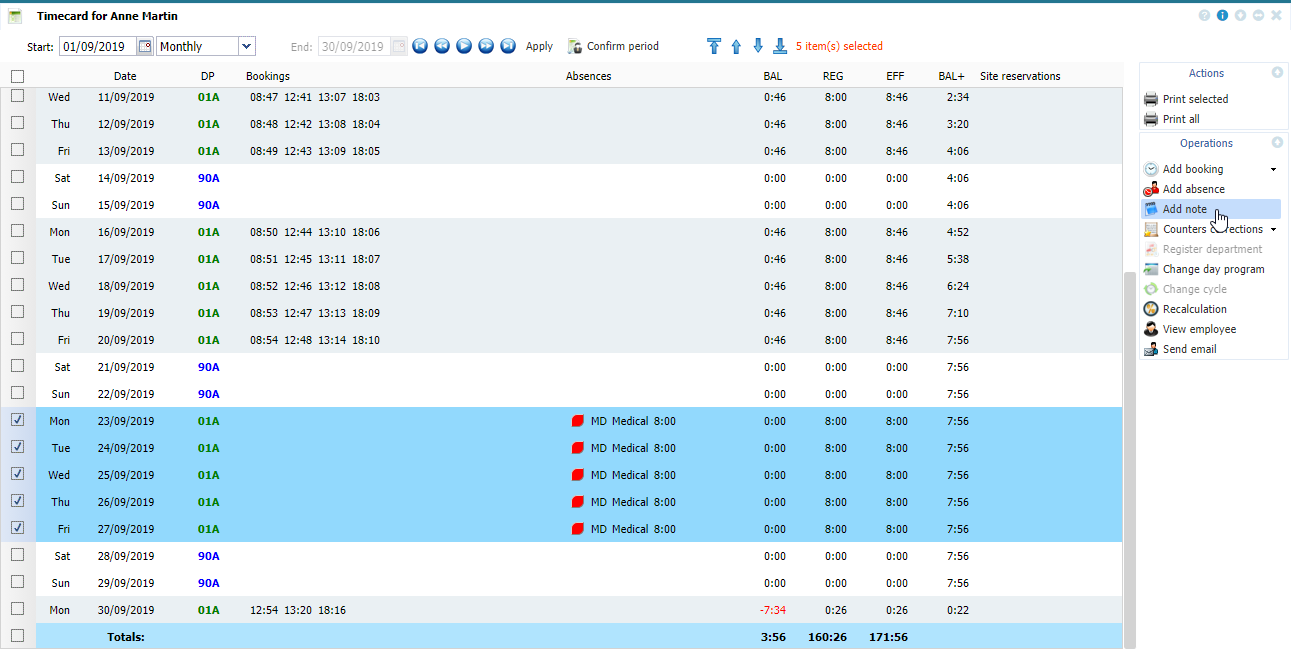The image size is (1291, 649).
Task: Click the red Medical absence marker on 25/09/2019
Action: tap(577, 475)
